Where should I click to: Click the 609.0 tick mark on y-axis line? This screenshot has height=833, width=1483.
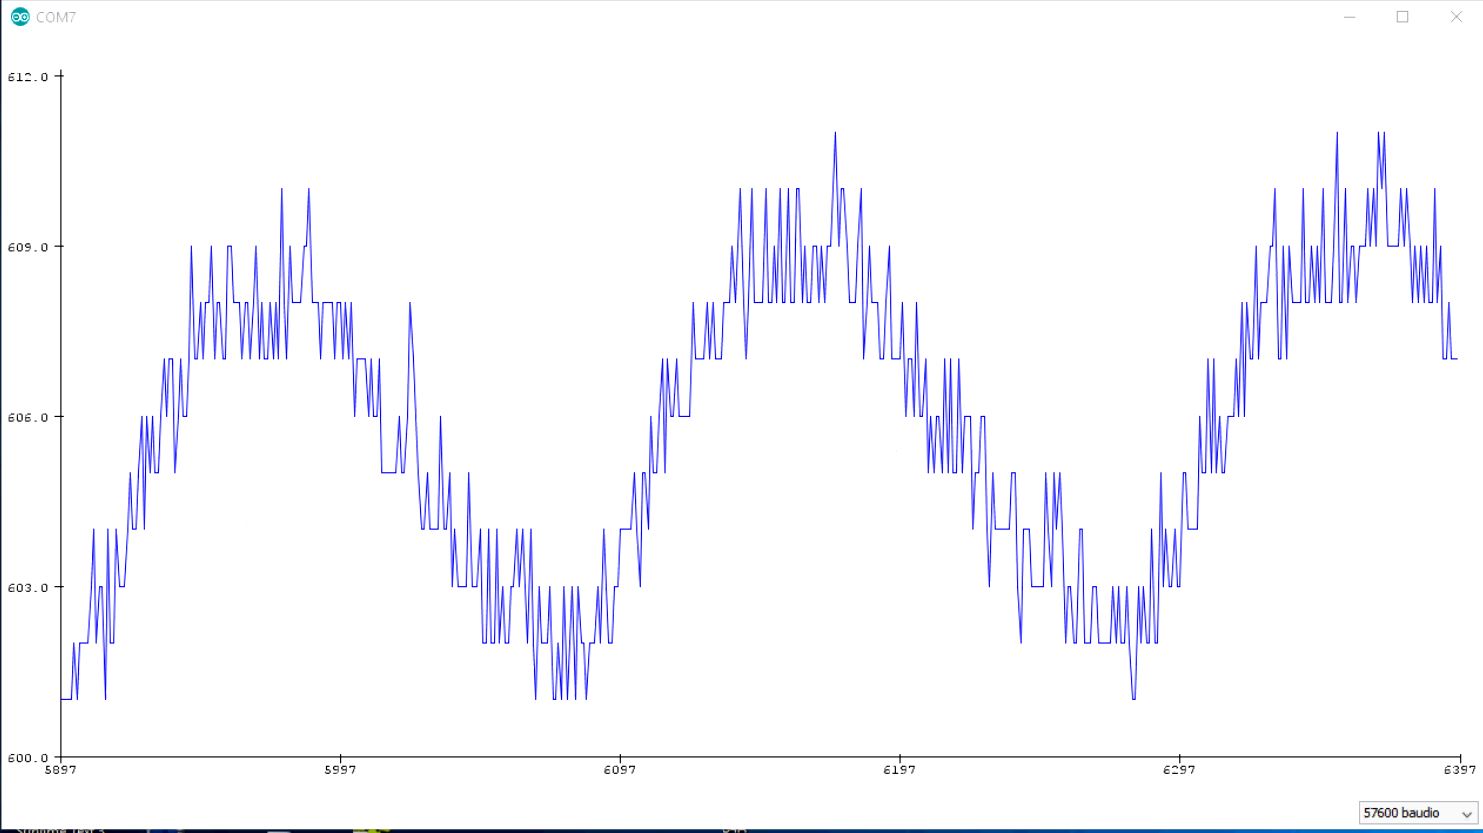click(59, 246)
